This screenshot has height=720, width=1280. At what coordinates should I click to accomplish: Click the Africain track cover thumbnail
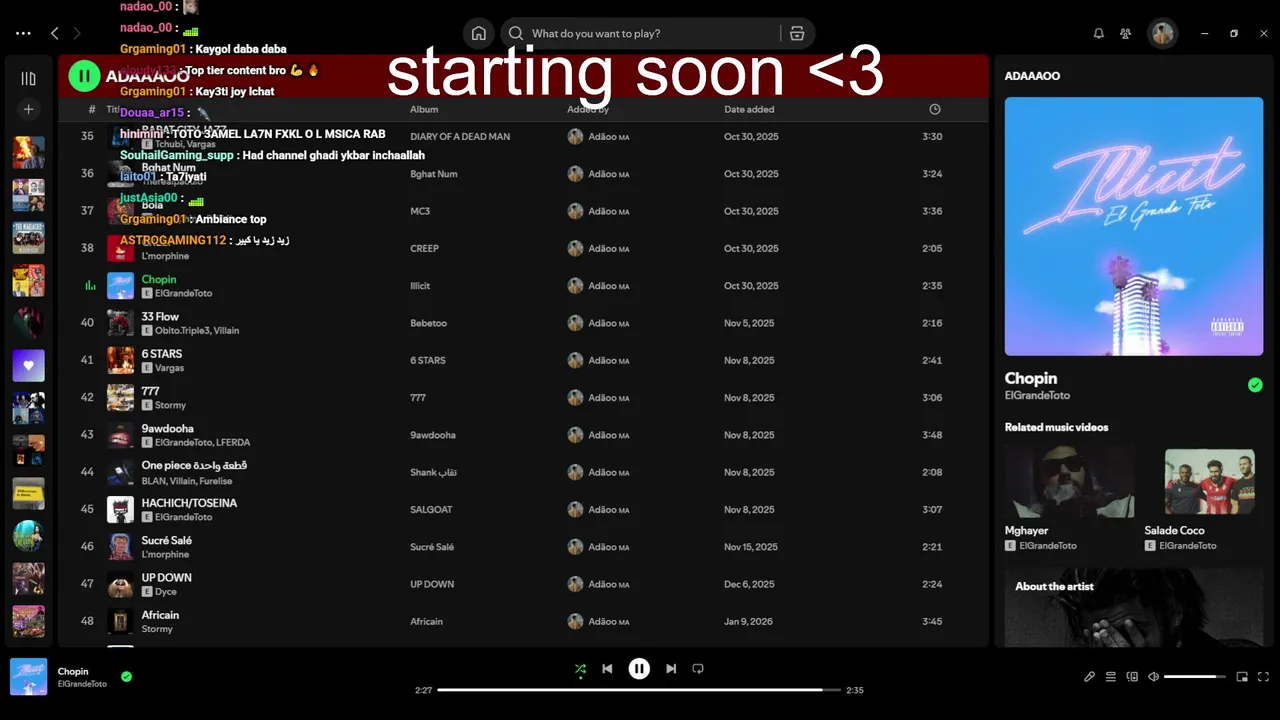click(x=120, y=621)
